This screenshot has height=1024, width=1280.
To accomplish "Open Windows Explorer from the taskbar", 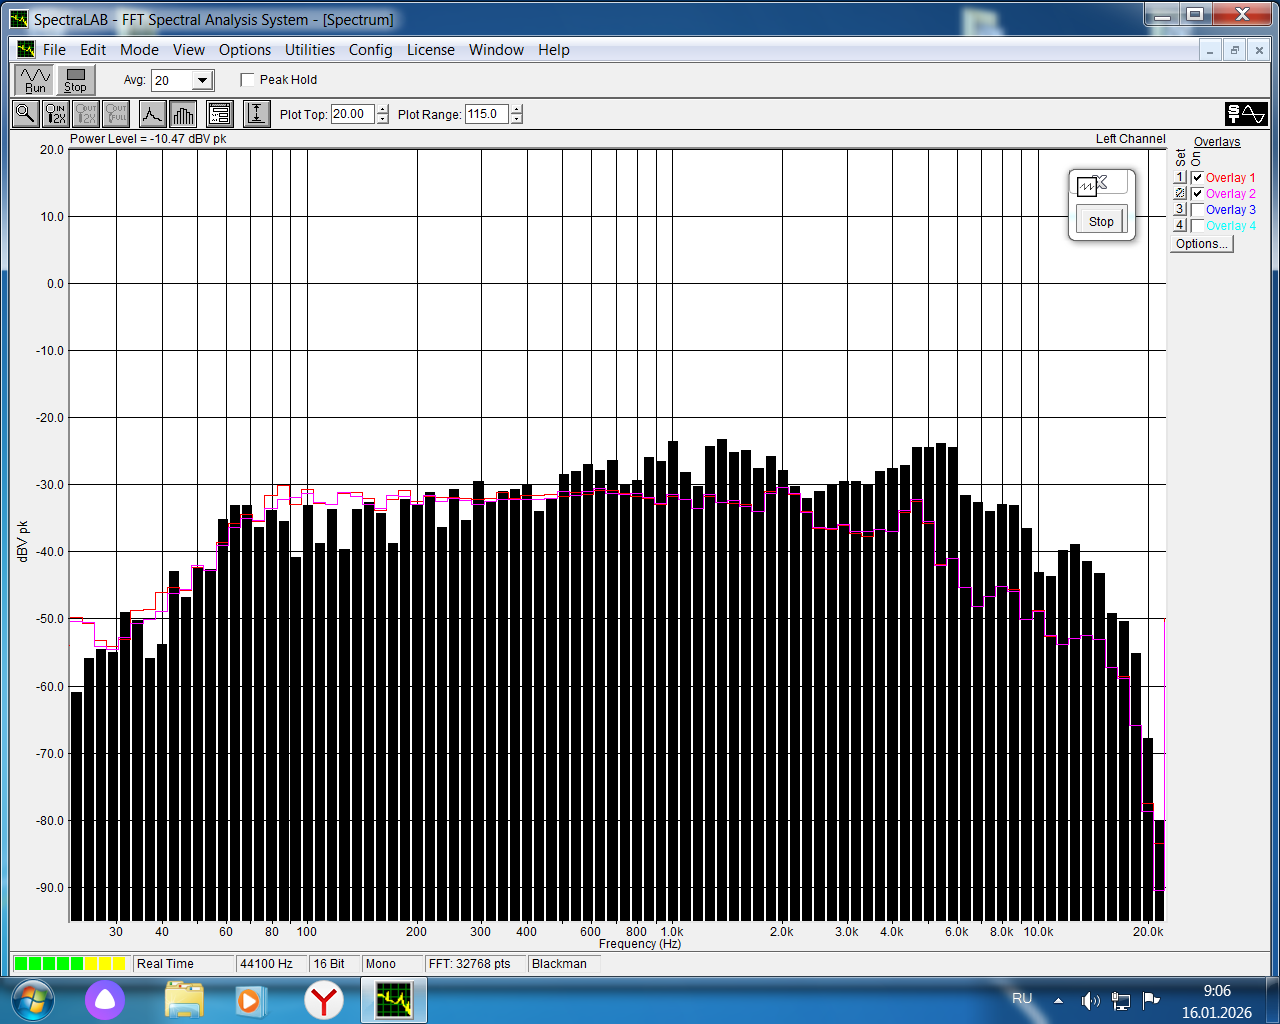I will coord(184,1000).
